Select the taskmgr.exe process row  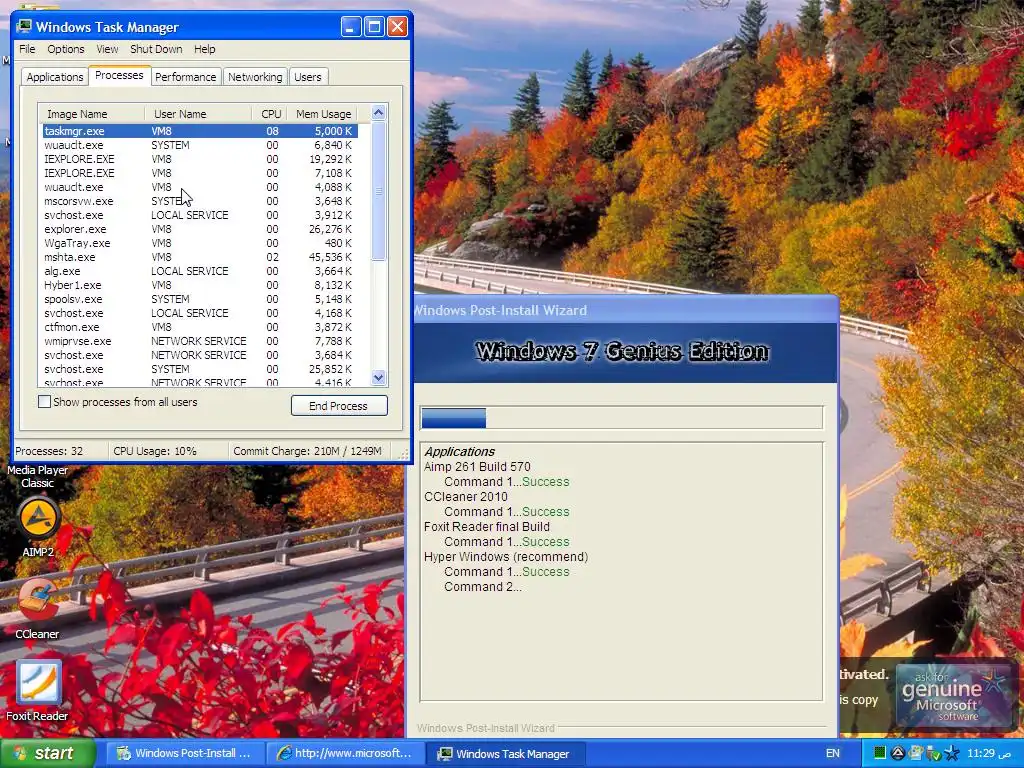click(x=200, y=131)
